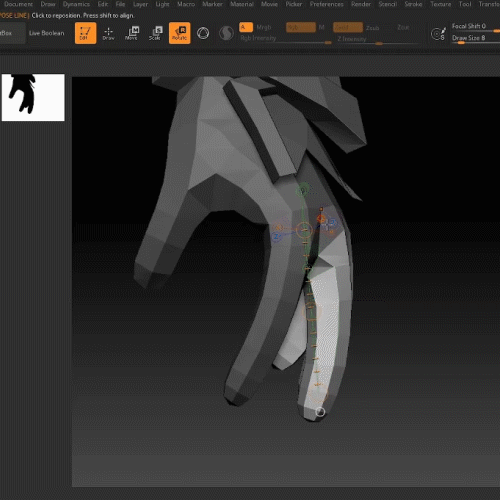The image size is (500, 500).
Task: Click the hand silhouette thumbnail
Action: 33,97
